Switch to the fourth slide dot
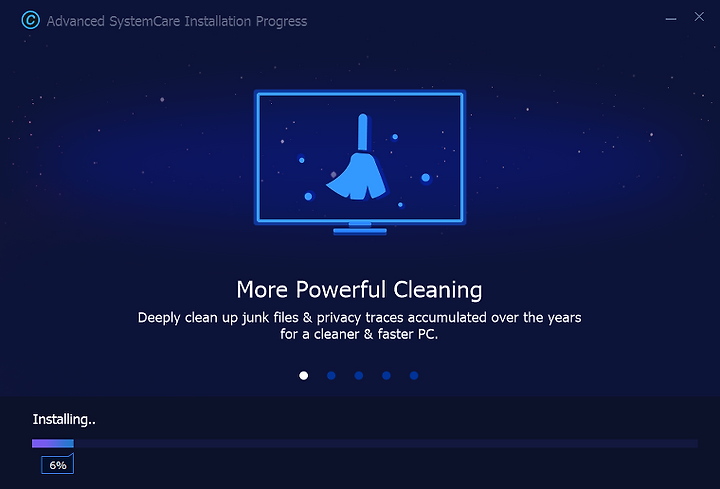The image size is (720, 489). 386,376
